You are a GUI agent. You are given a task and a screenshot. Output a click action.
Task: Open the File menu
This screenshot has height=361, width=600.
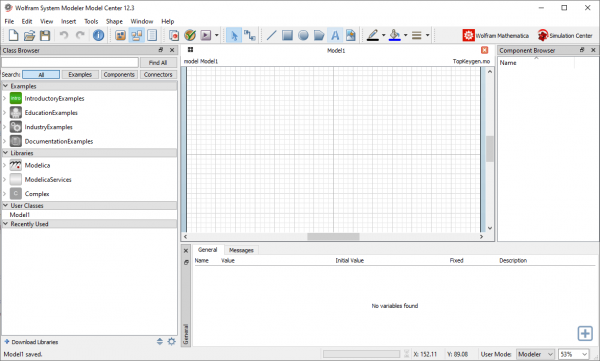pyautogui.click(x=9, y=21)
